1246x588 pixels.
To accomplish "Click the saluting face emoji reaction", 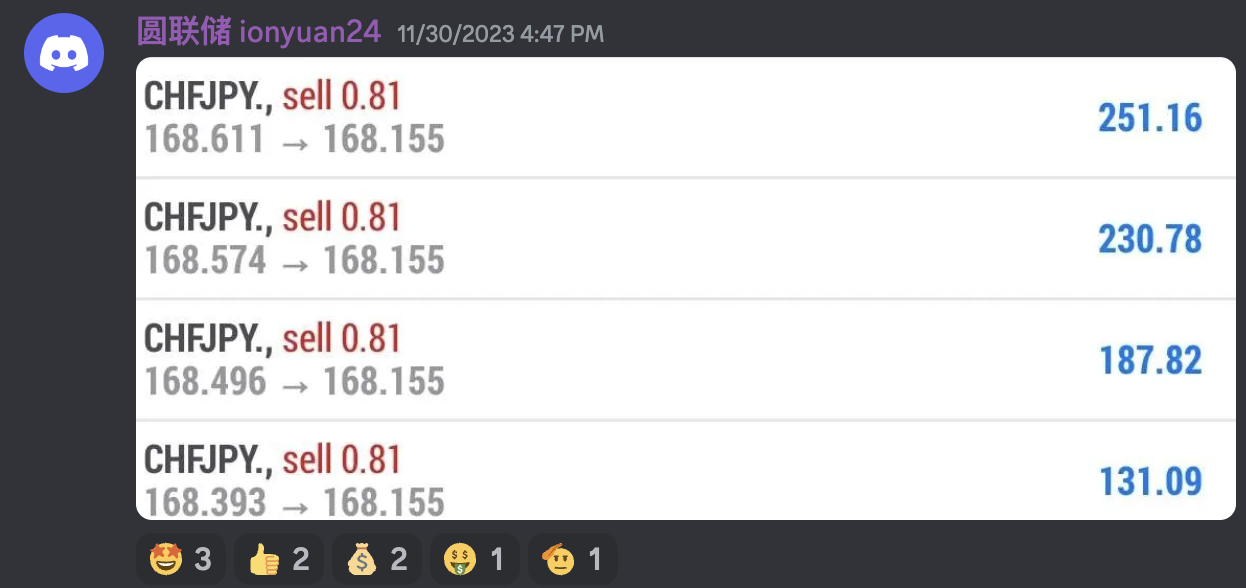I will coord(572,559).
